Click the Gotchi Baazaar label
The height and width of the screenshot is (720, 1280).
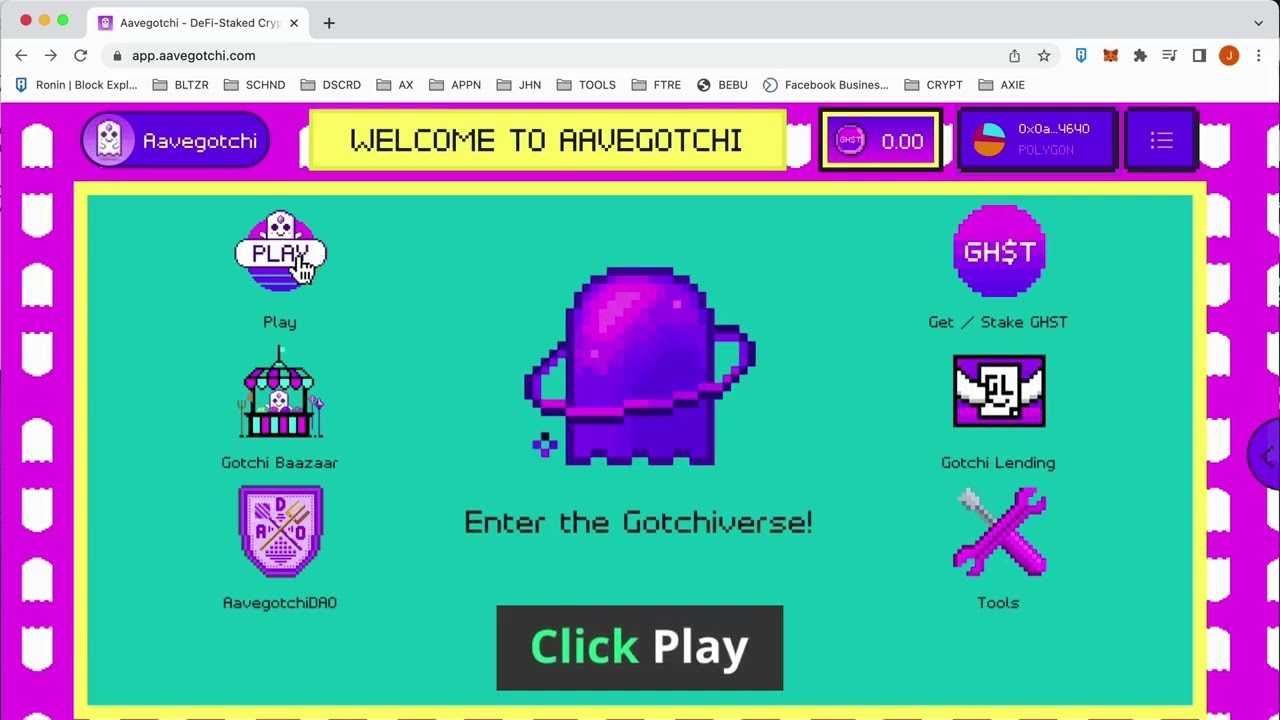coord(280,462)
